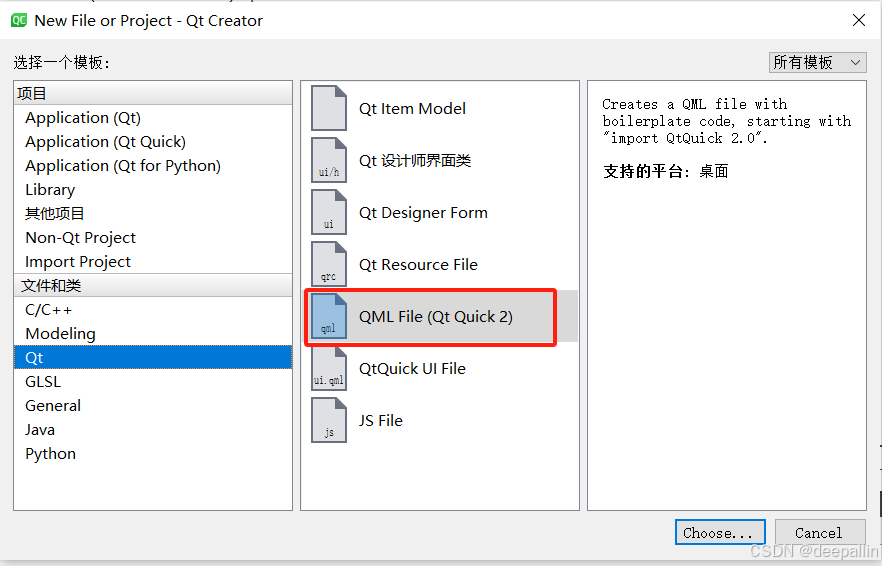Viewport: 882px width, 566px height.
Task: Select the Java category
Action: click(153, 430)
